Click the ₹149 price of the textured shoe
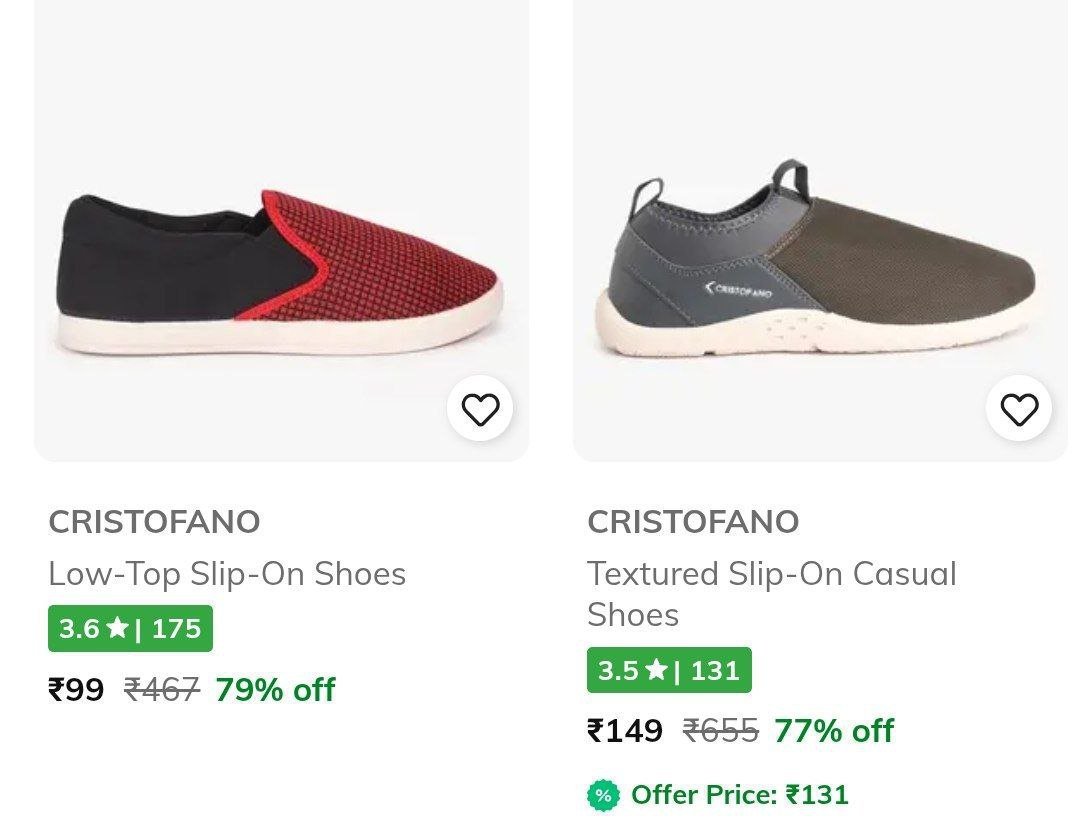Screen dimensions: 1080x829 coord(625,731)
